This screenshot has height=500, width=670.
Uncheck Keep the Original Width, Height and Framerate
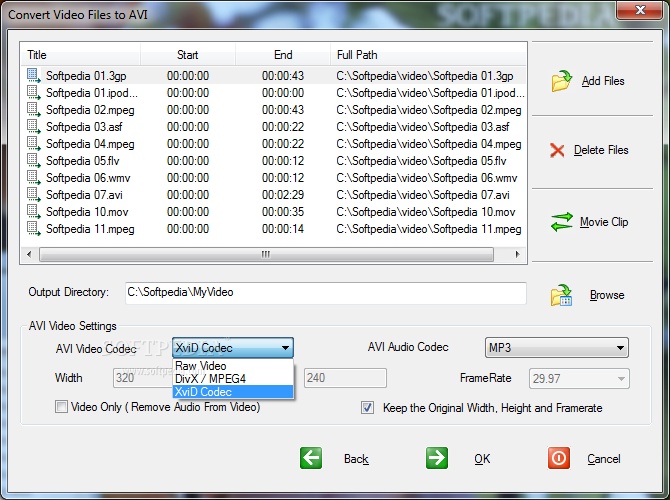(x=367, y=407)
